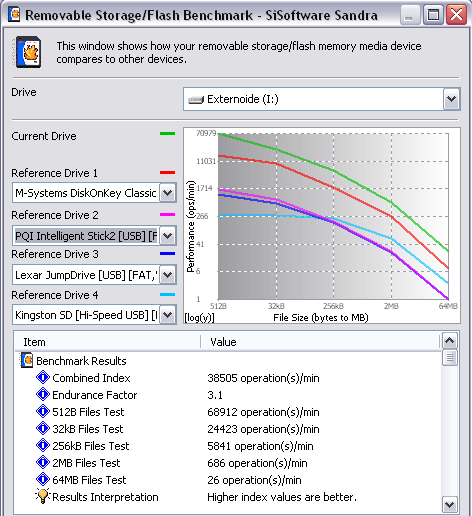Click the info icon for 64MB Files Test
The height and width of the screenshot is (516, 472).
click(43, 480)
